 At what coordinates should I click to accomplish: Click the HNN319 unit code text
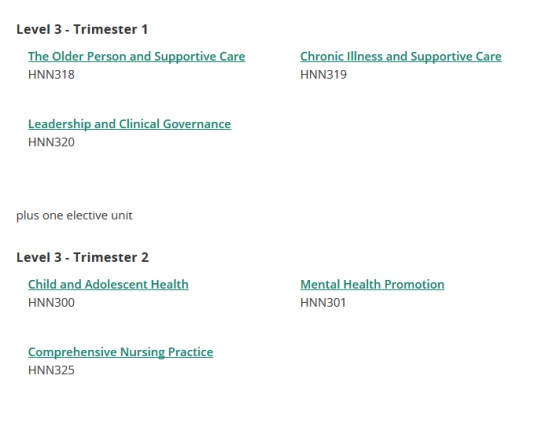coord(323,75)
